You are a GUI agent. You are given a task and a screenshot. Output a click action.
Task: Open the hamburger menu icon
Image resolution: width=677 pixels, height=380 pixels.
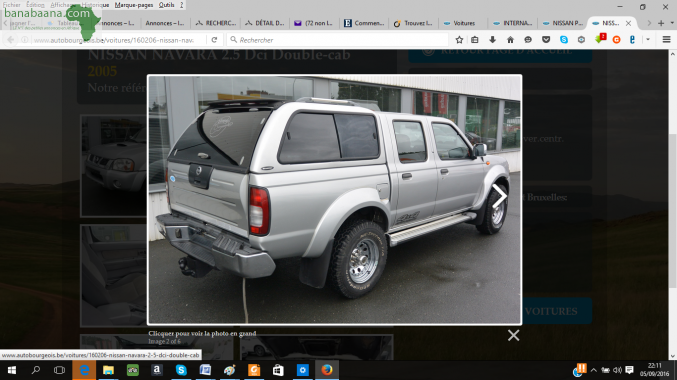click(x=666, y=40)
